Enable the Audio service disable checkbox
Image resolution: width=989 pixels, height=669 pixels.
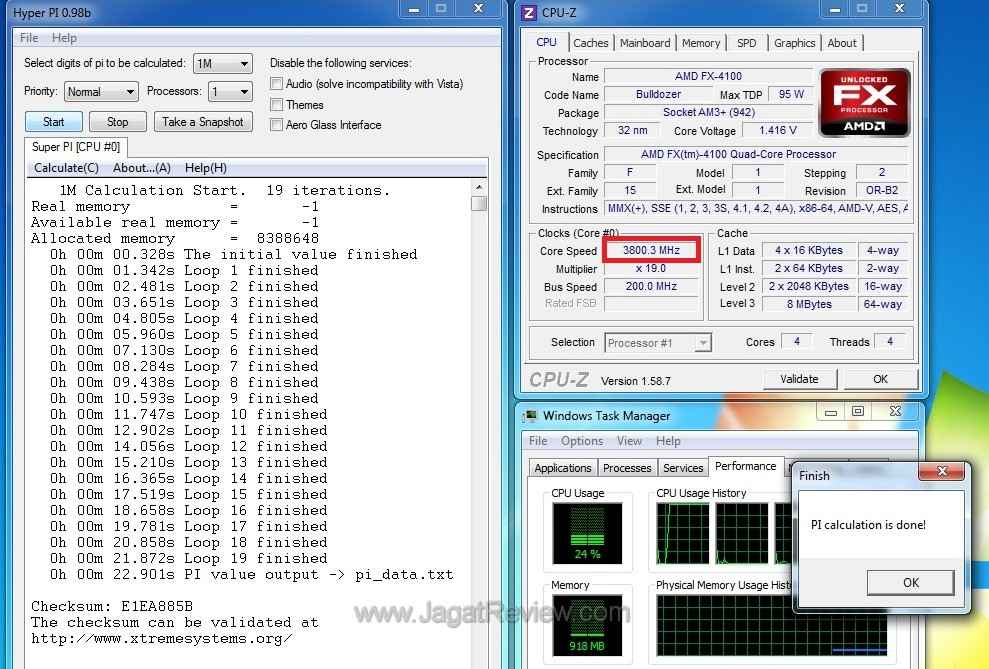point(277,84)
